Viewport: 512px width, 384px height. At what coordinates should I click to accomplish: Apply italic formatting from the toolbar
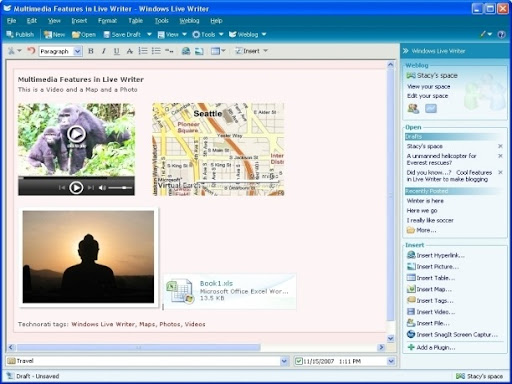pyautogui.click(x=104, y=51)
